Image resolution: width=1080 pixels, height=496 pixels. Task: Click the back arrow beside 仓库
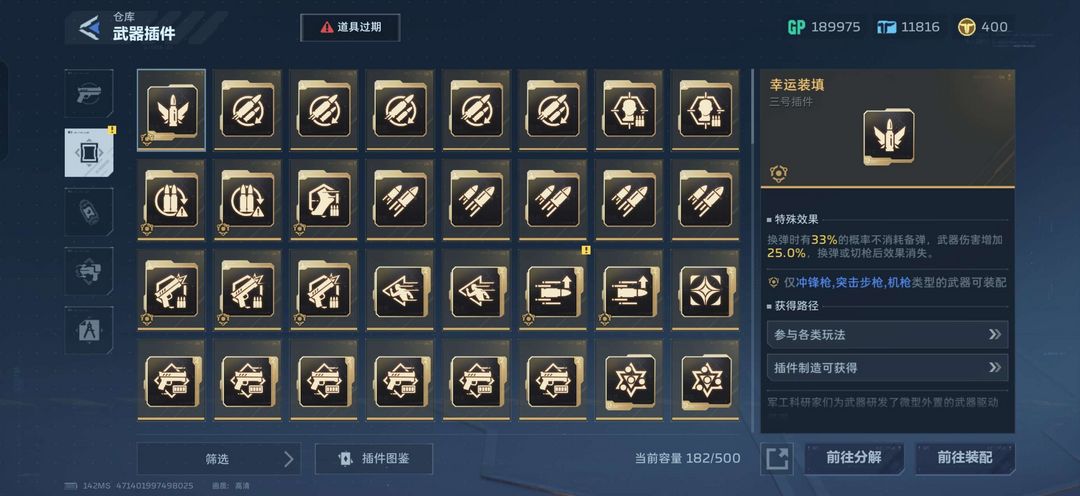click(x=88, y=27)
